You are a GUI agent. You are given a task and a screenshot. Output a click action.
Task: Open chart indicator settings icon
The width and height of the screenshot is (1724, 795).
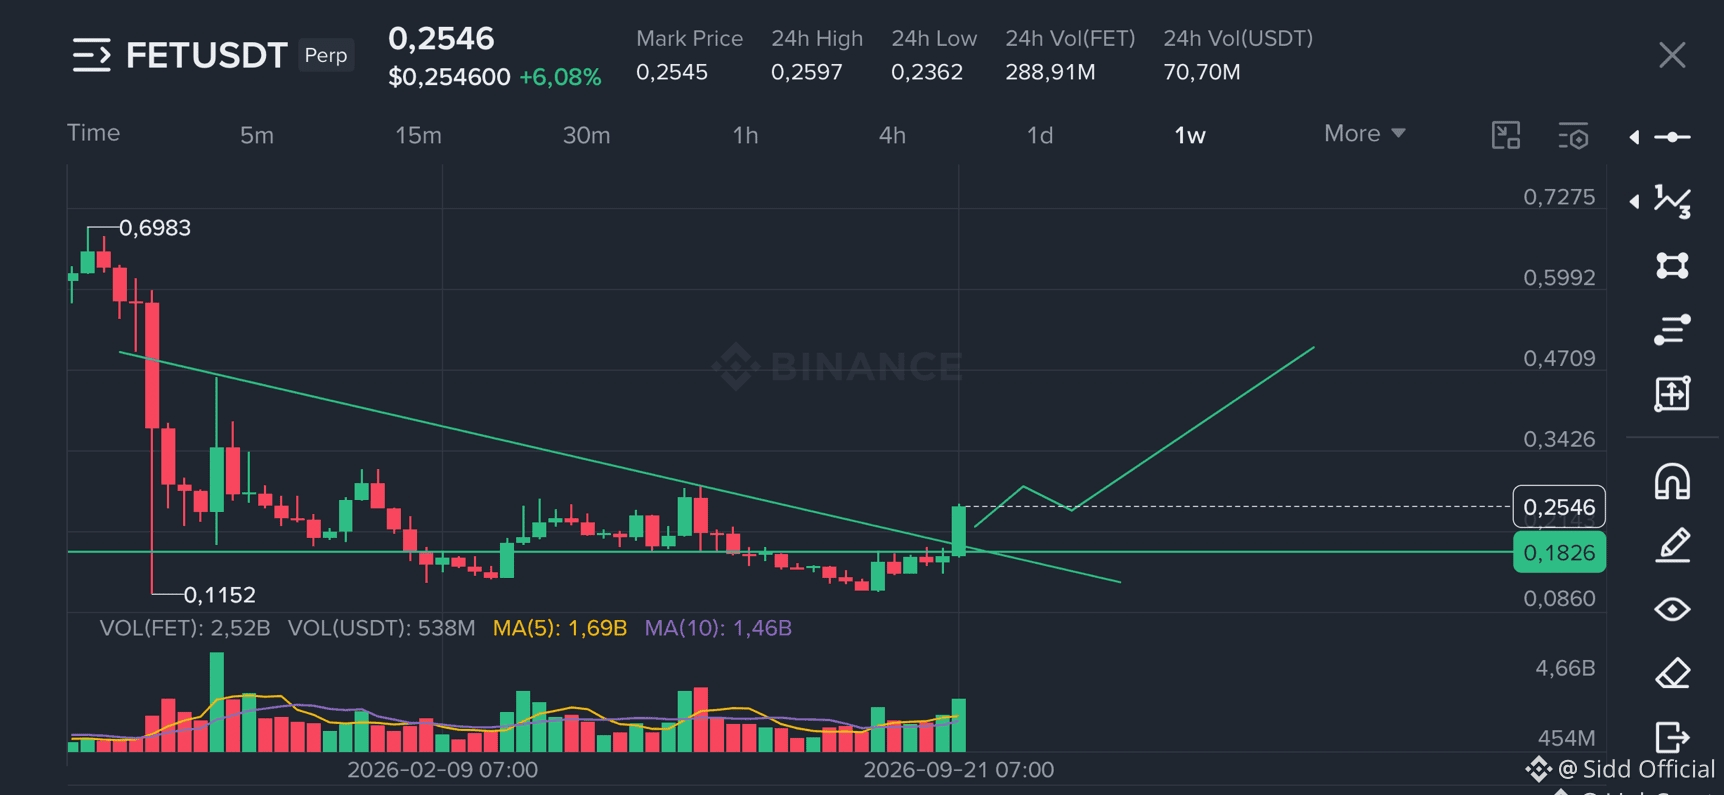tap(1573, 135)
